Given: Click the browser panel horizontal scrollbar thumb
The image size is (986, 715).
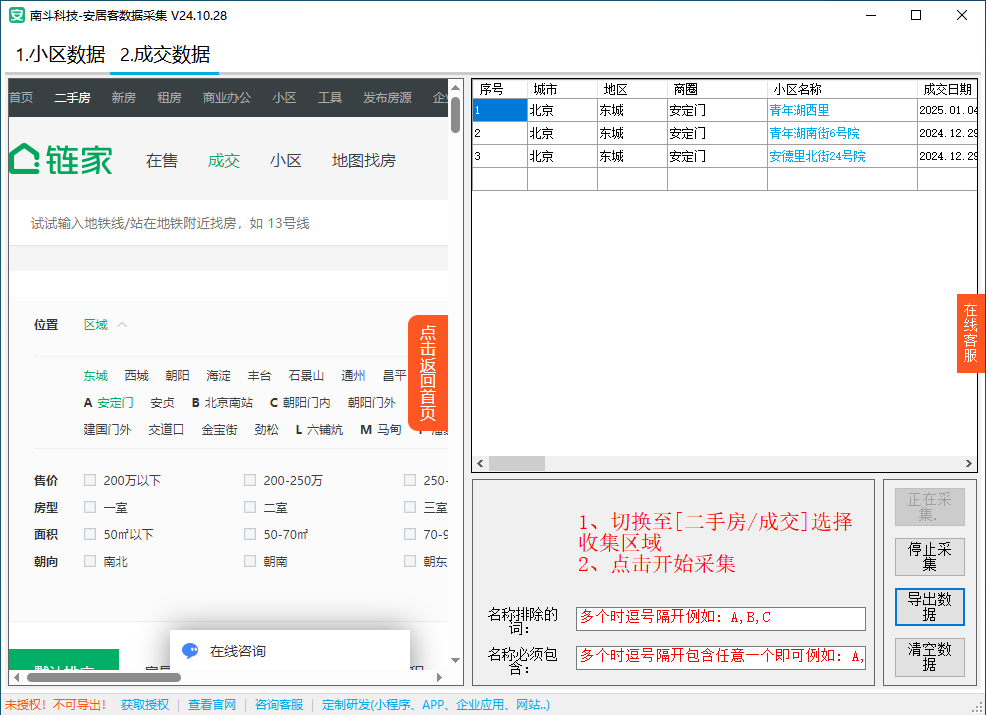Looking at the screenshot, I should pos(104,677).
